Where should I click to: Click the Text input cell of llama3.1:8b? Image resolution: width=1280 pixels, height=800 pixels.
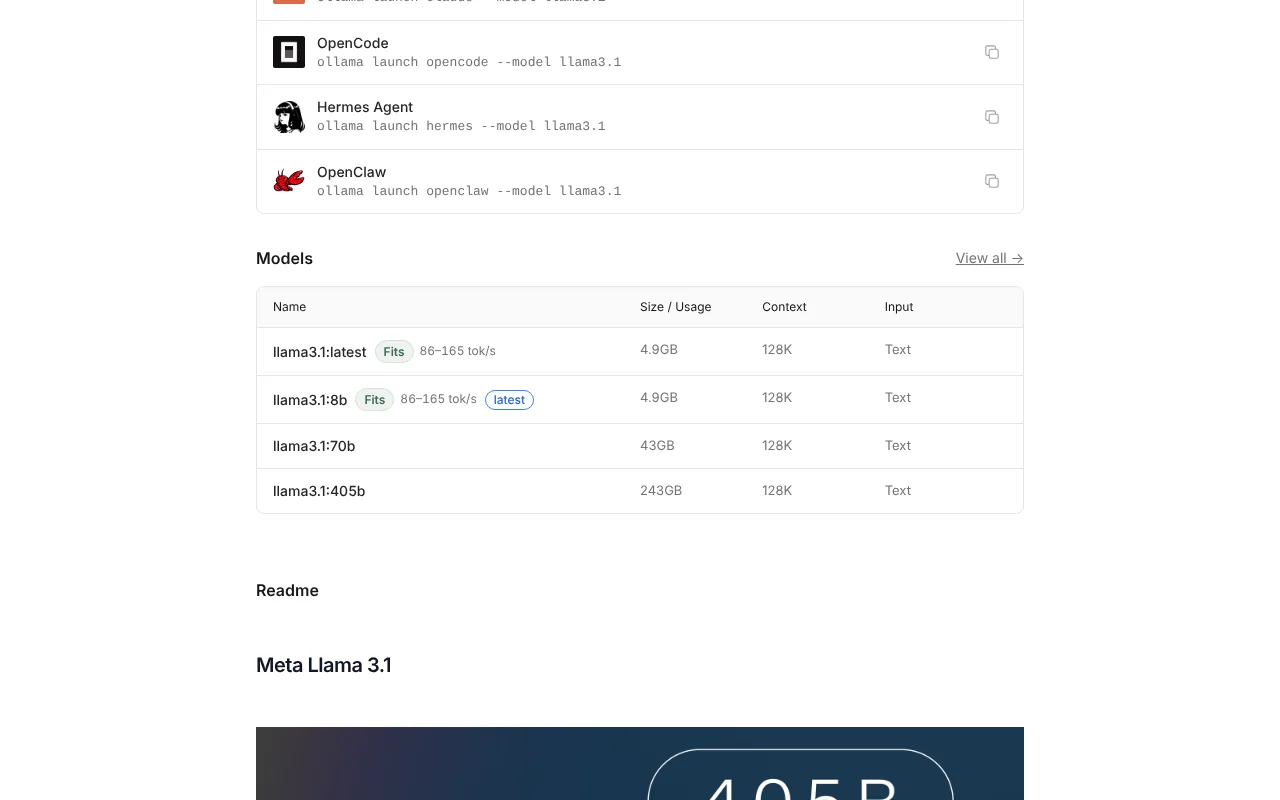[898, 397]
